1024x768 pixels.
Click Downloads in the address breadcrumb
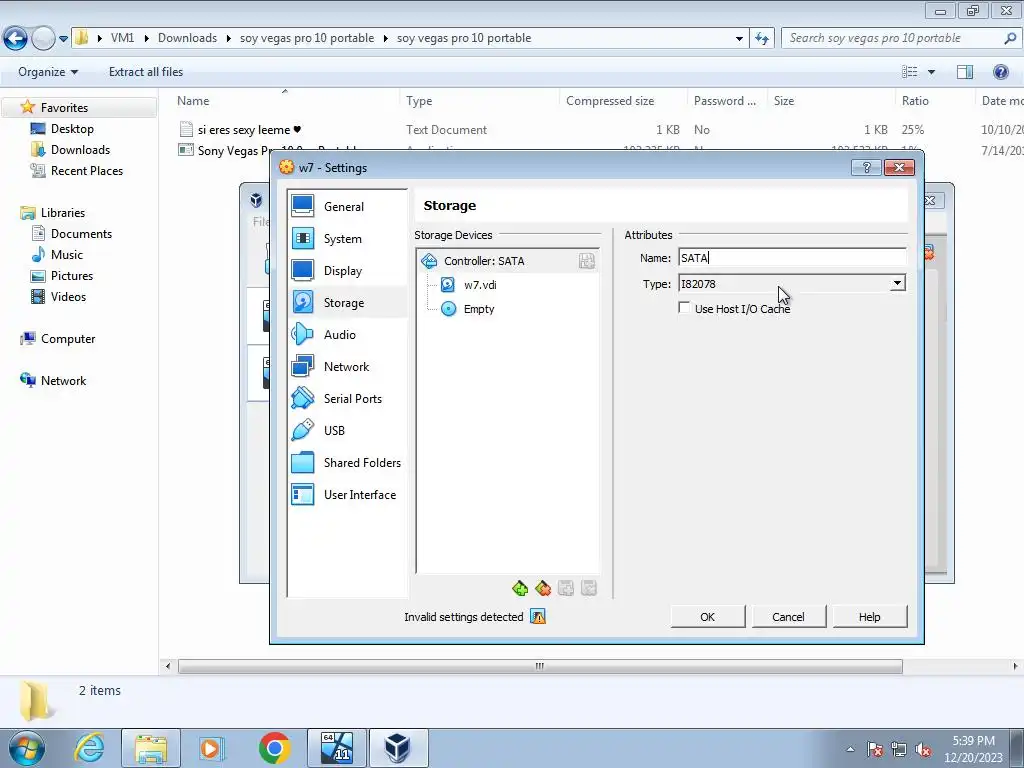pyautogui.click(x=187, y=38)
